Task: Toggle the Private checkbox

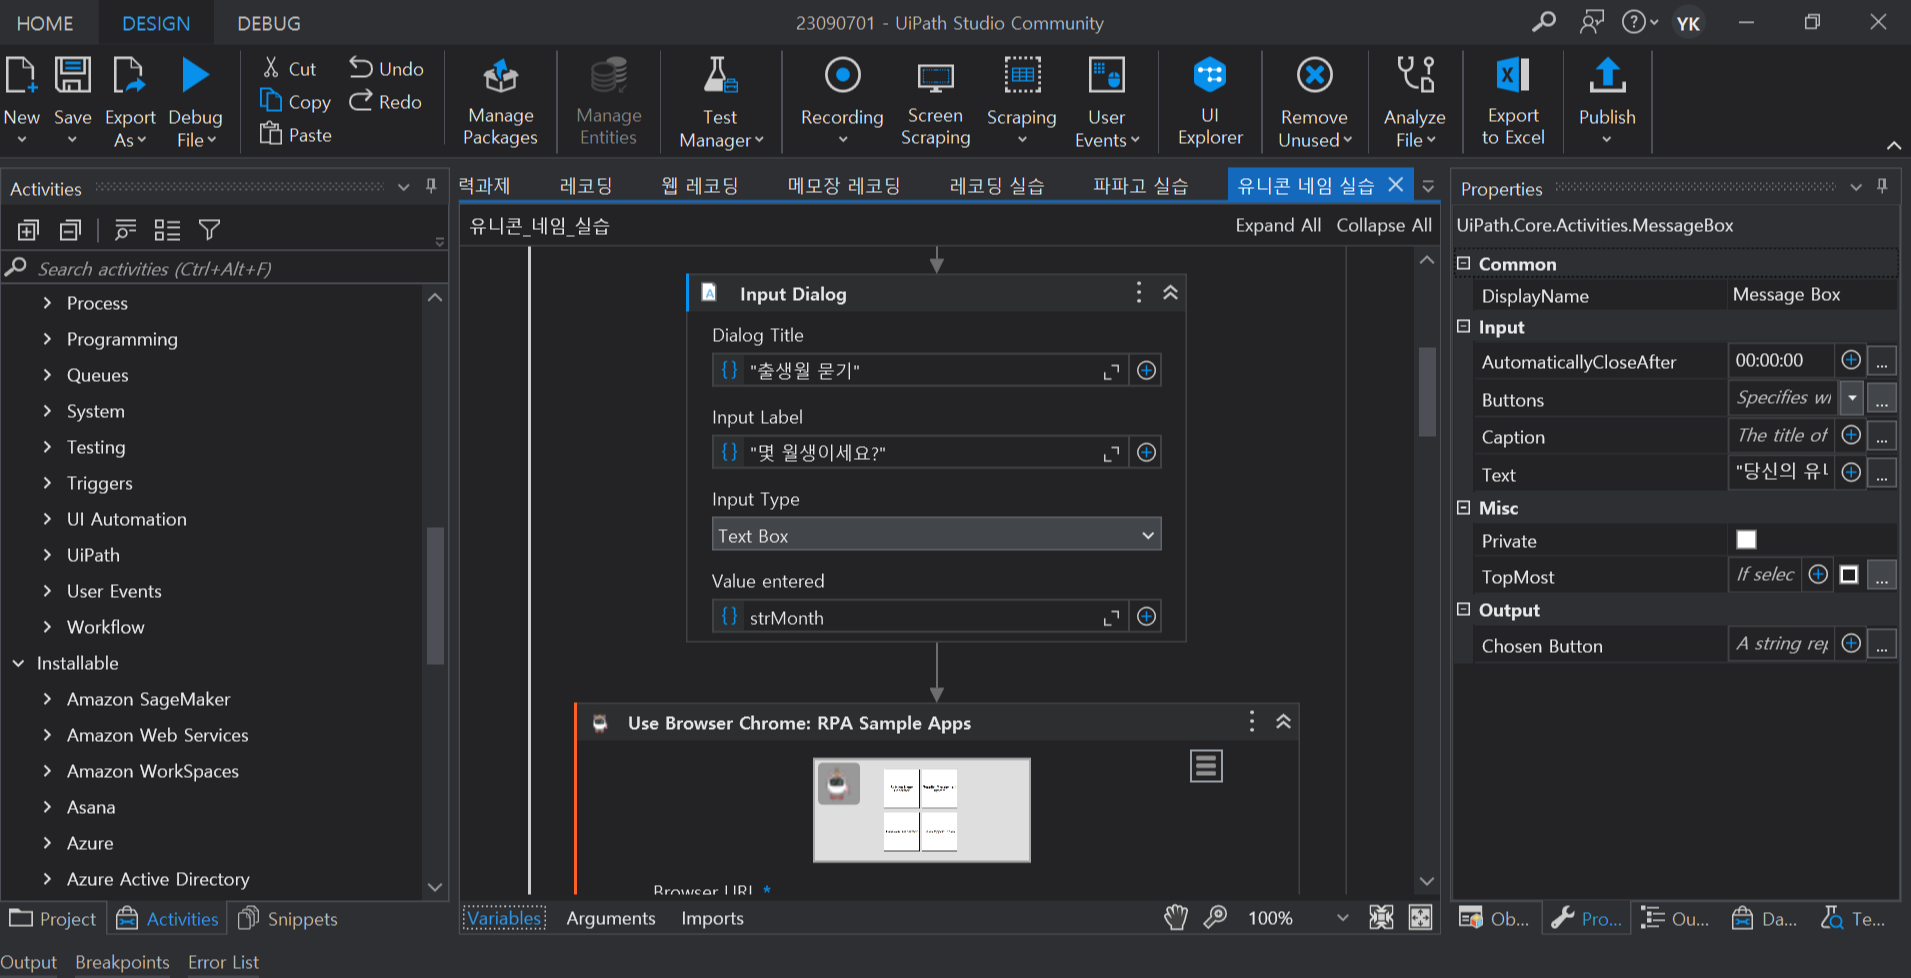Action: (1746, 540)
